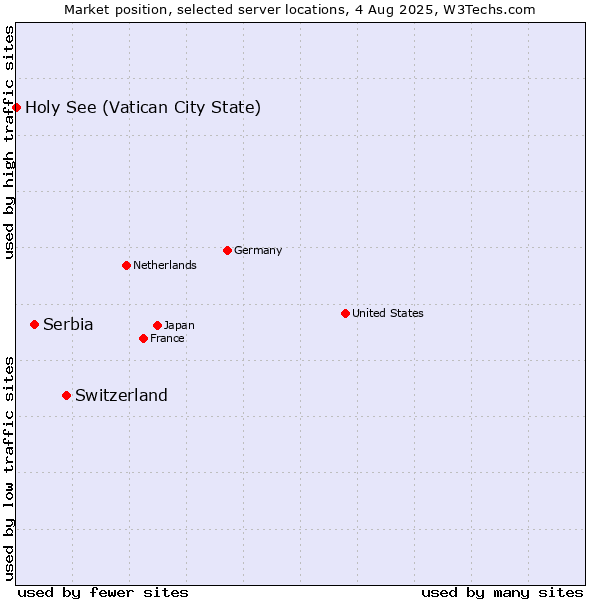Click the Holy See (Vatican City State) label
Image resolution: width=600 pixels, height=600 pixels.
143,108
